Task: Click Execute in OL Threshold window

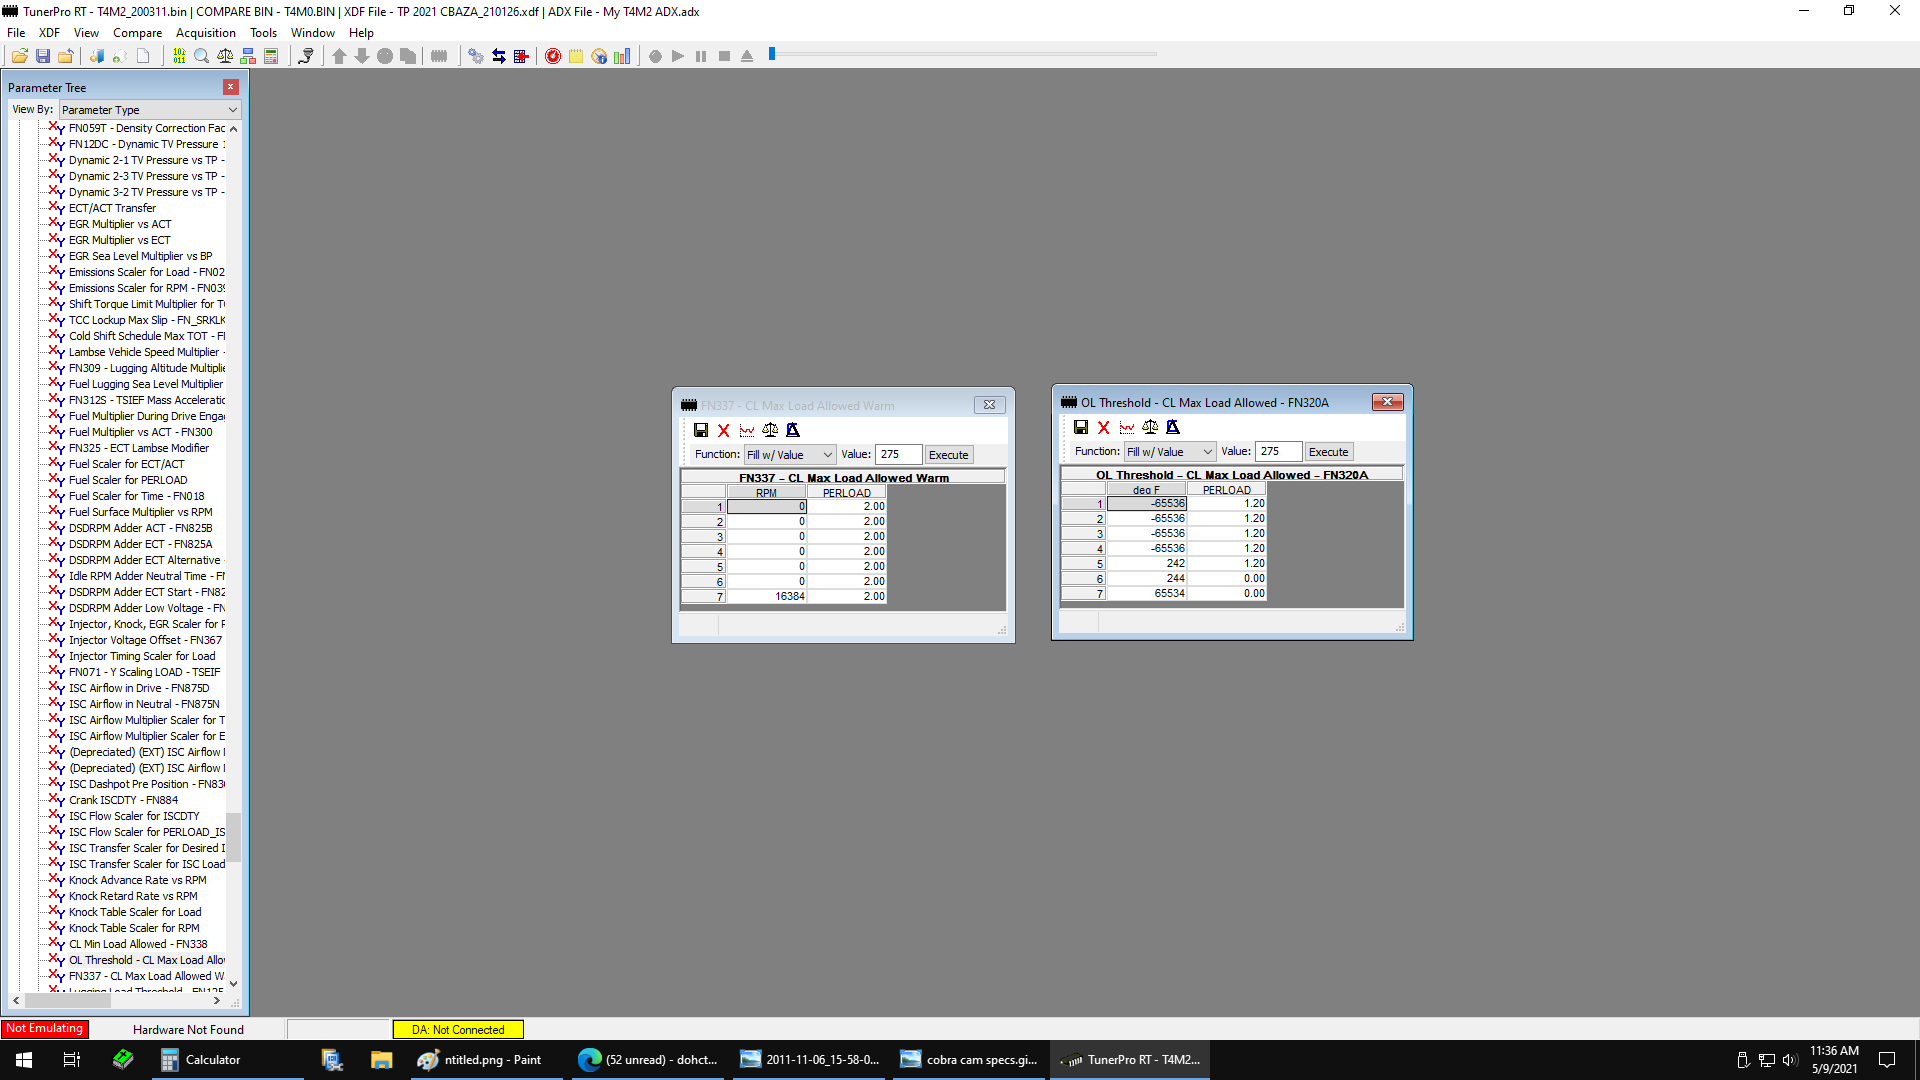Action: click(1328, 452)
